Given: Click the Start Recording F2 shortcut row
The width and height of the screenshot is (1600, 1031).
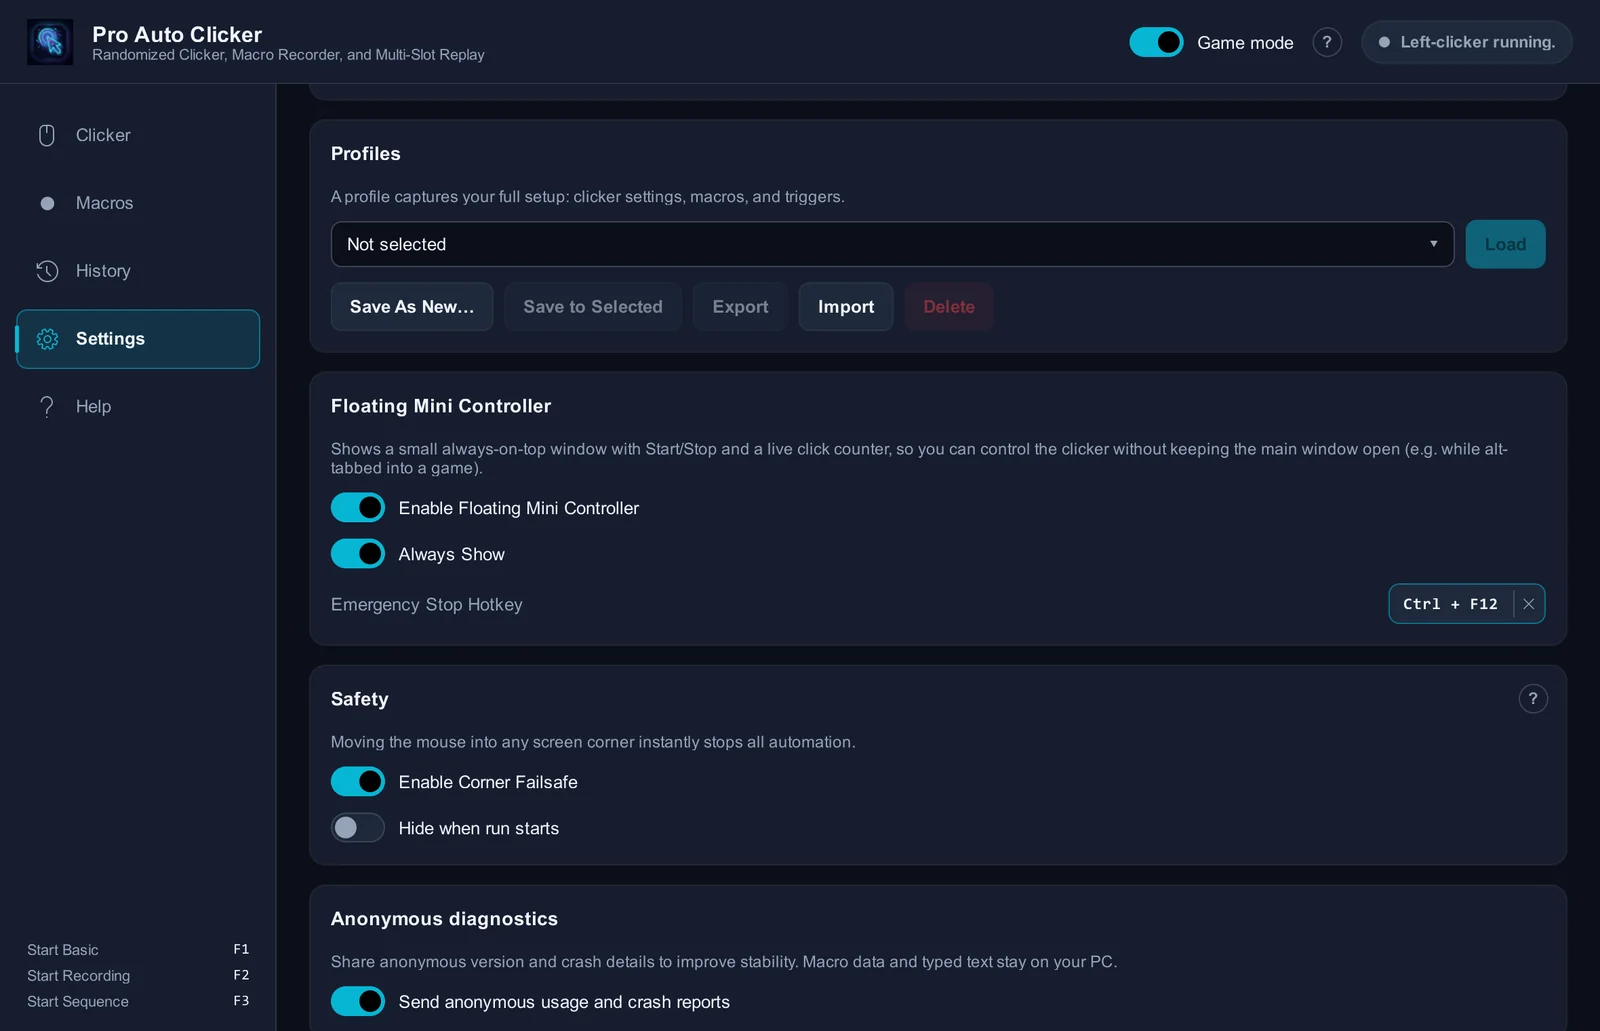Looking at the screenshot, I should click(x=138, y=976).
